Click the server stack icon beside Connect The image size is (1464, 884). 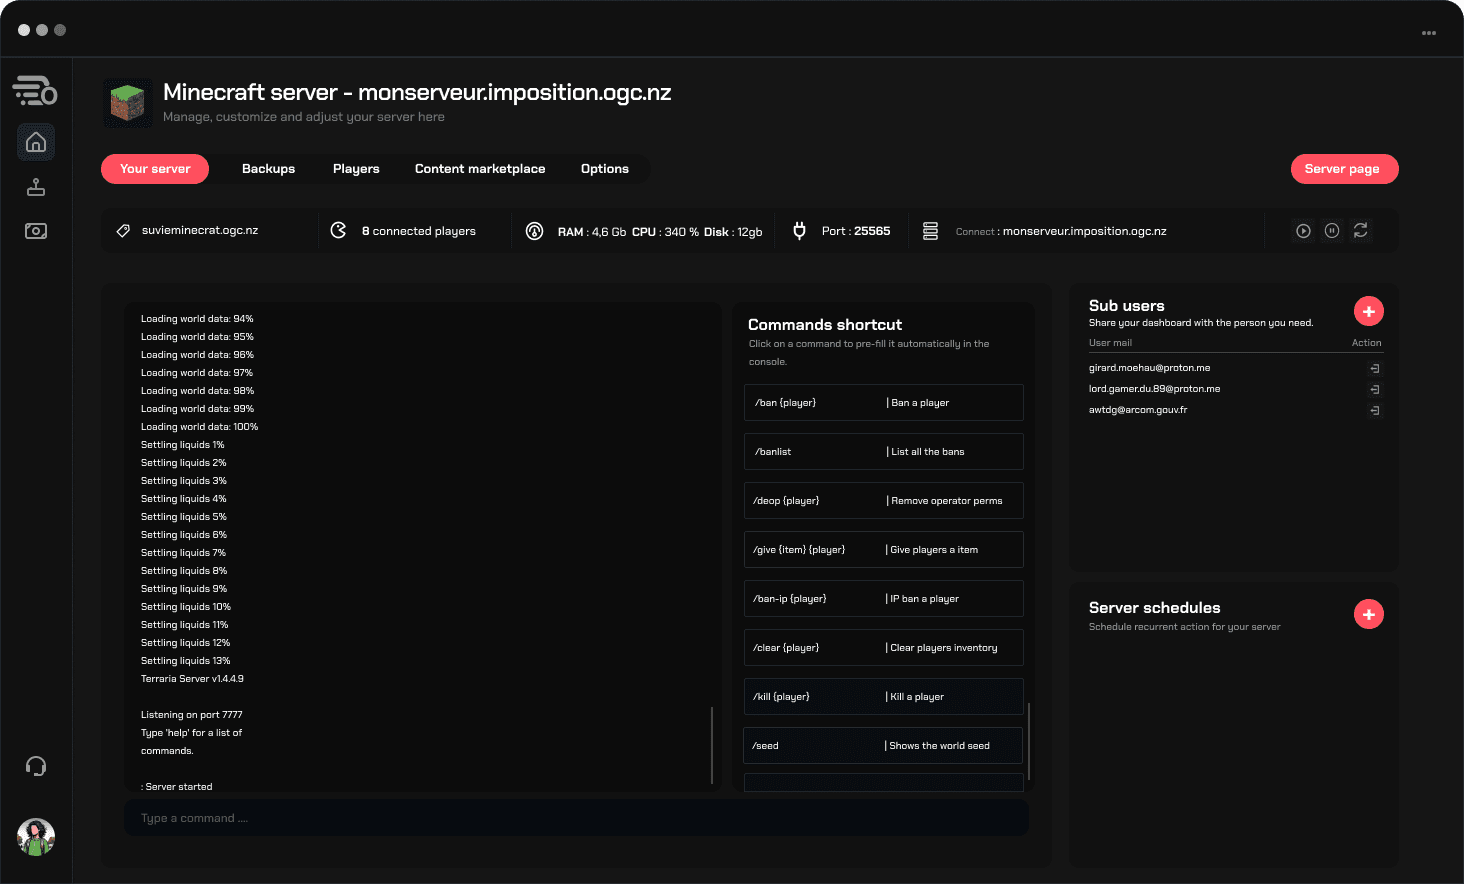[x=930, y=231]
